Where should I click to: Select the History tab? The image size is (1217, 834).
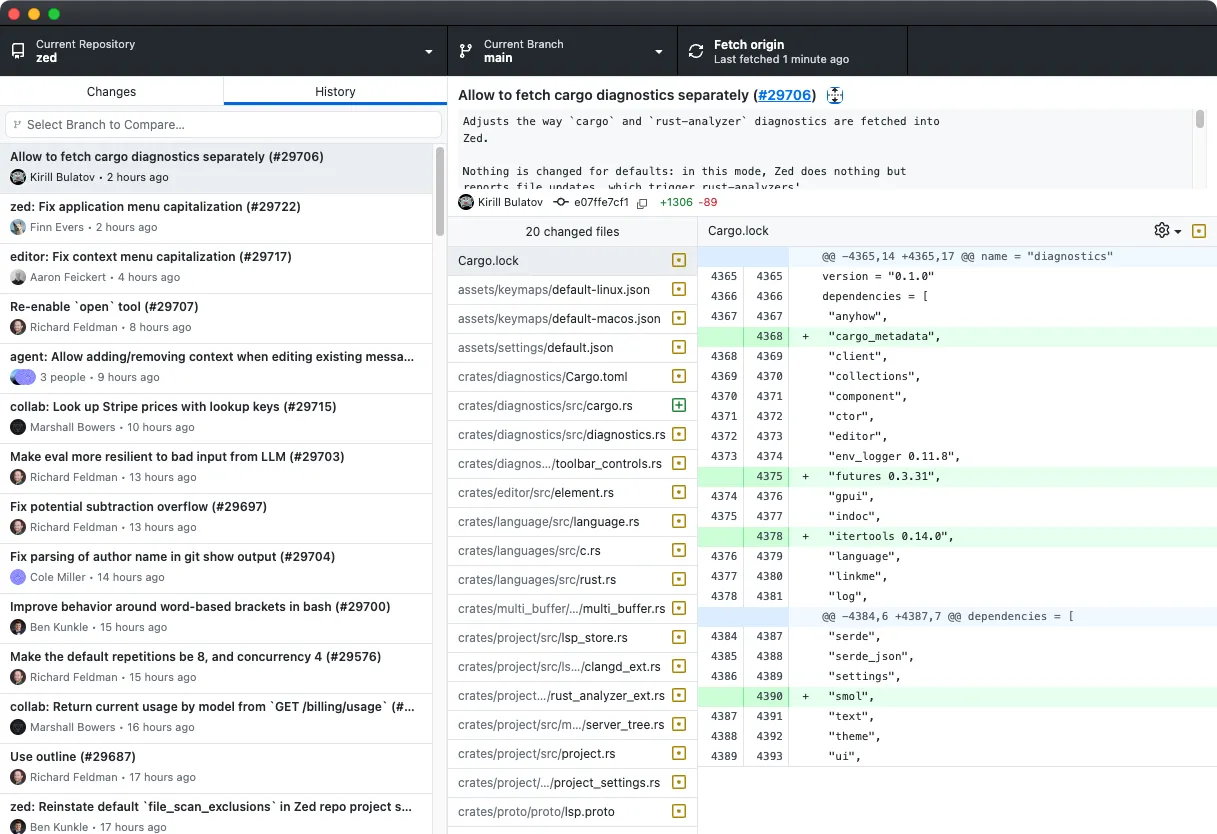334,90
